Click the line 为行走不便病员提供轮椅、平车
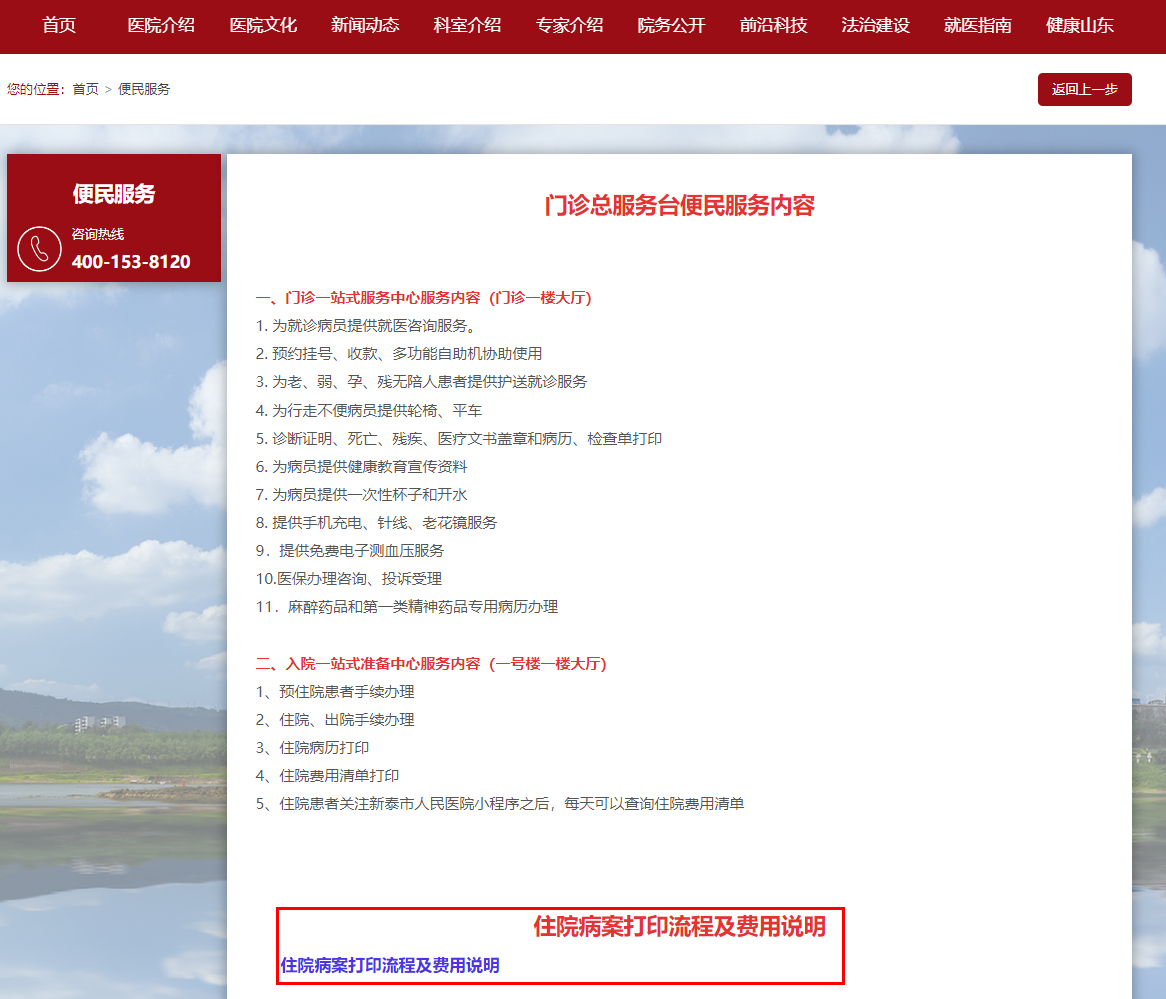Image resolution: width=1166 pixels, height=999 pixels. point(369,411)
